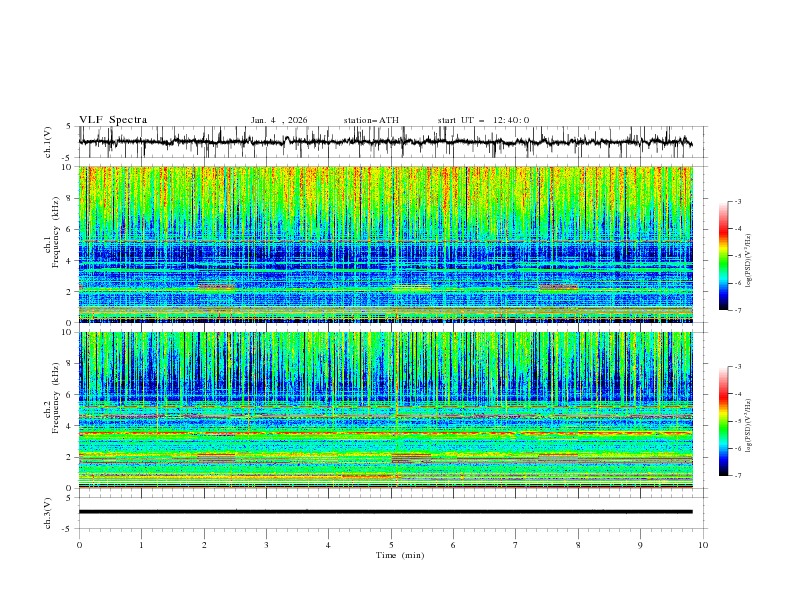Click the time axis tick labeled "6"
The image size is (792, 612).
[x=453, y=545]
